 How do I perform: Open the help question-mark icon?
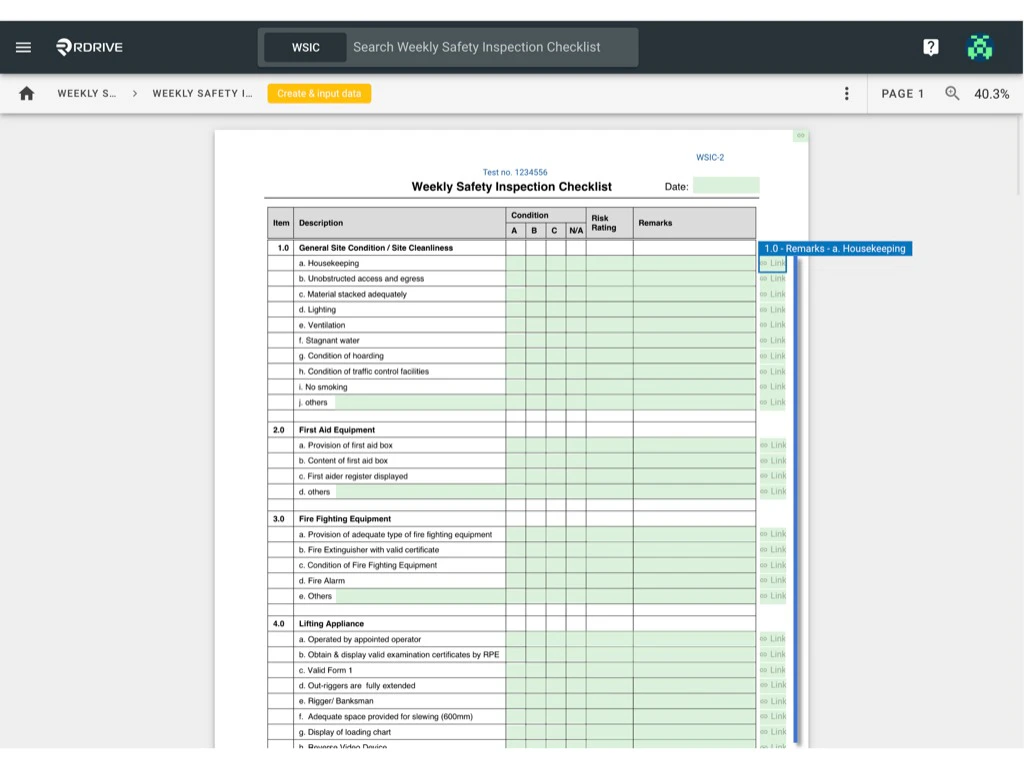930,47
